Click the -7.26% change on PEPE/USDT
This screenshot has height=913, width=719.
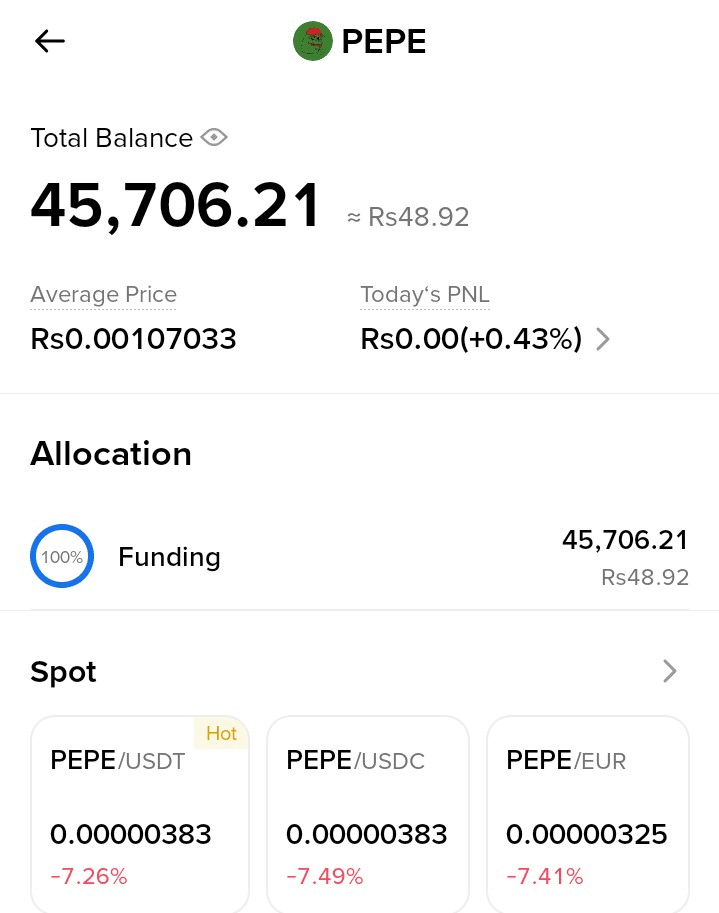click(x=89, y=876)
